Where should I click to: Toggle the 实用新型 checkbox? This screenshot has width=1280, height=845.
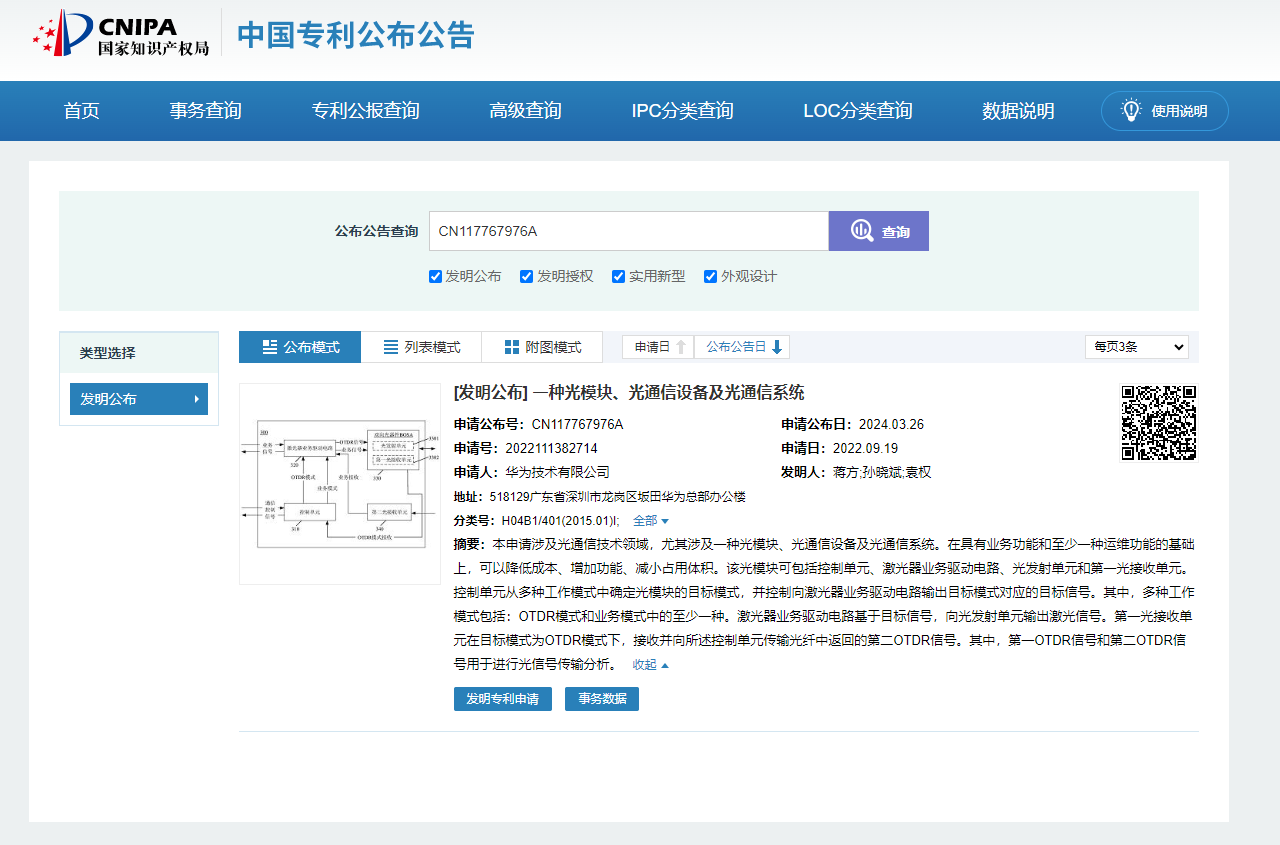(618, 277)
